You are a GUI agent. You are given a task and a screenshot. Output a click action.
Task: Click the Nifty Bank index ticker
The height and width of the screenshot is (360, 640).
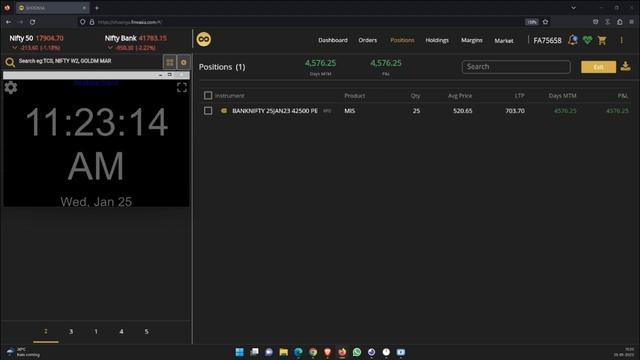[x=136, y=42]
